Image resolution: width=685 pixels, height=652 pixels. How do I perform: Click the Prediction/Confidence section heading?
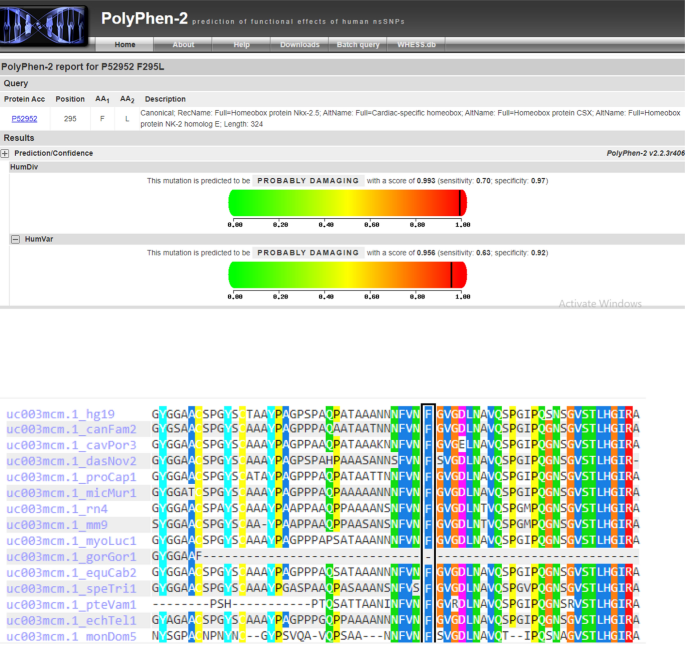click(x=54, y=153)
